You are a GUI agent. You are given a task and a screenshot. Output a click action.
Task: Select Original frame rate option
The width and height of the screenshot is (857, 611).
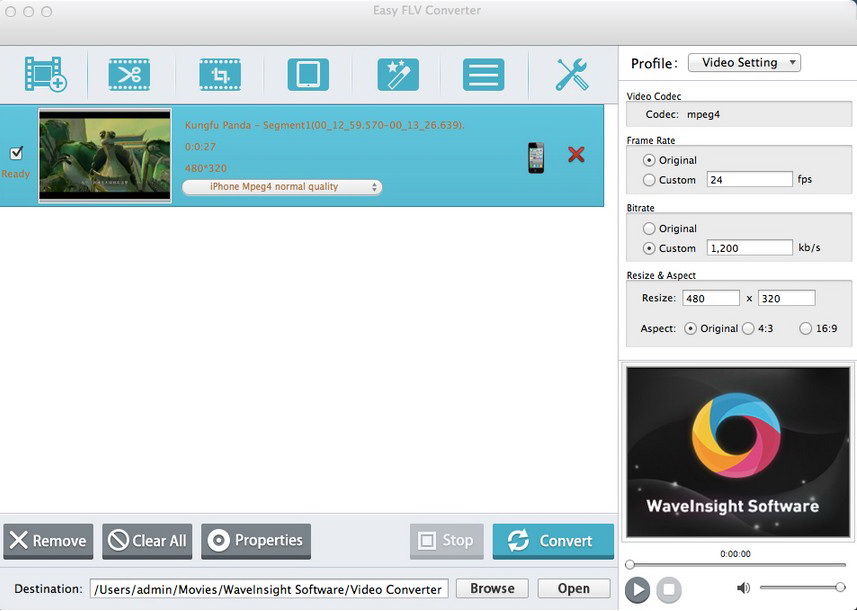tap(649, 160)
